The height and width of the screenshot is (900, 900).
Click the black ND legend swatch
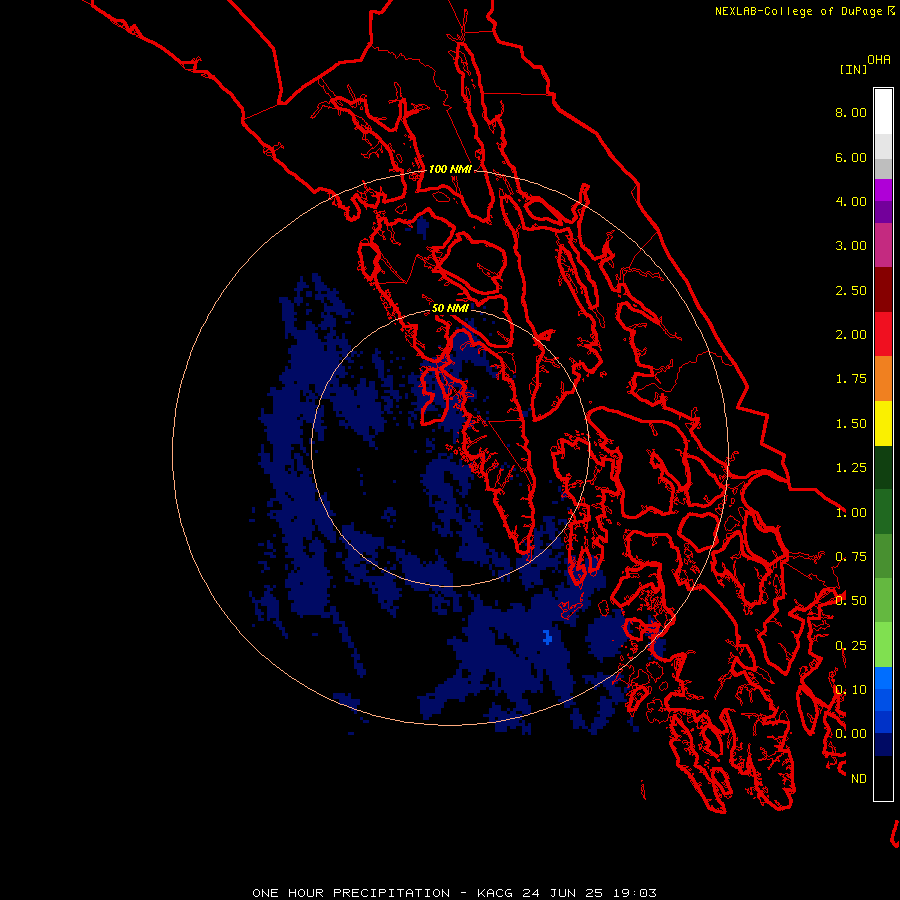883,778
